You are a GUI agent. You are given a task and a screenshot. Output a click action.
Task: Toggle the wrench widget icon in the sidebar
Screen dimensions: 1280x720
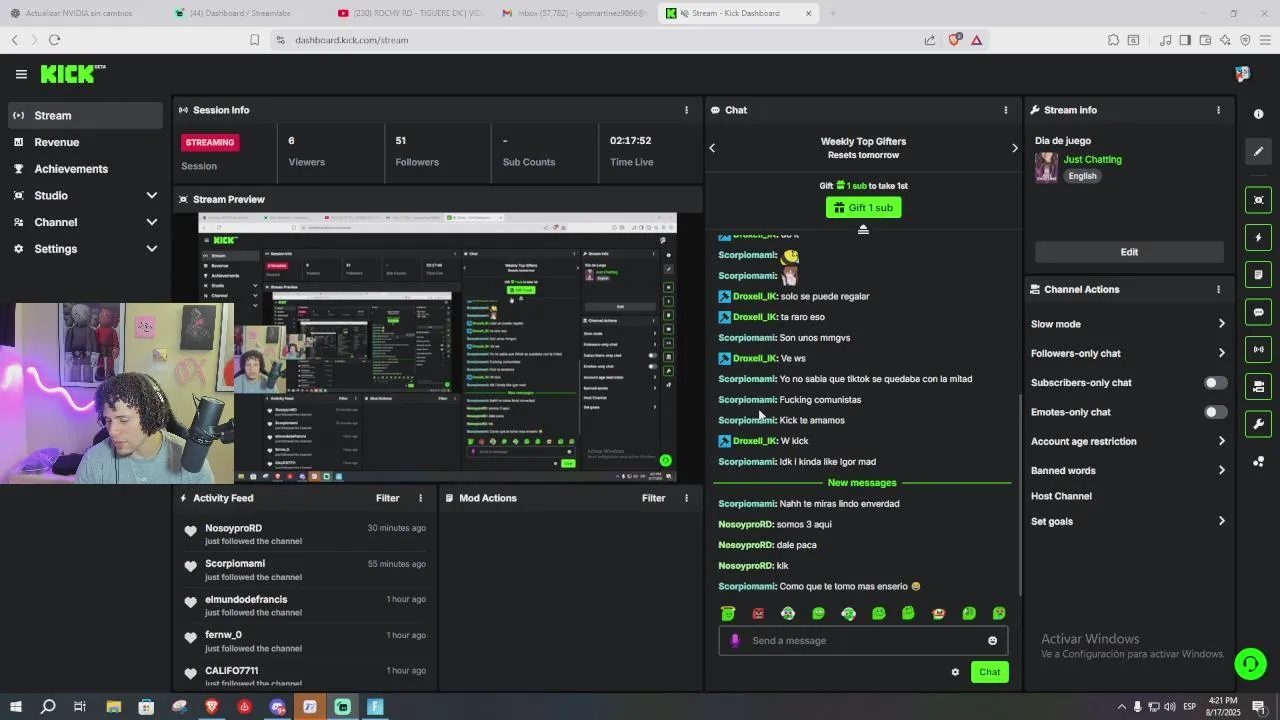tap(1258, 423)
